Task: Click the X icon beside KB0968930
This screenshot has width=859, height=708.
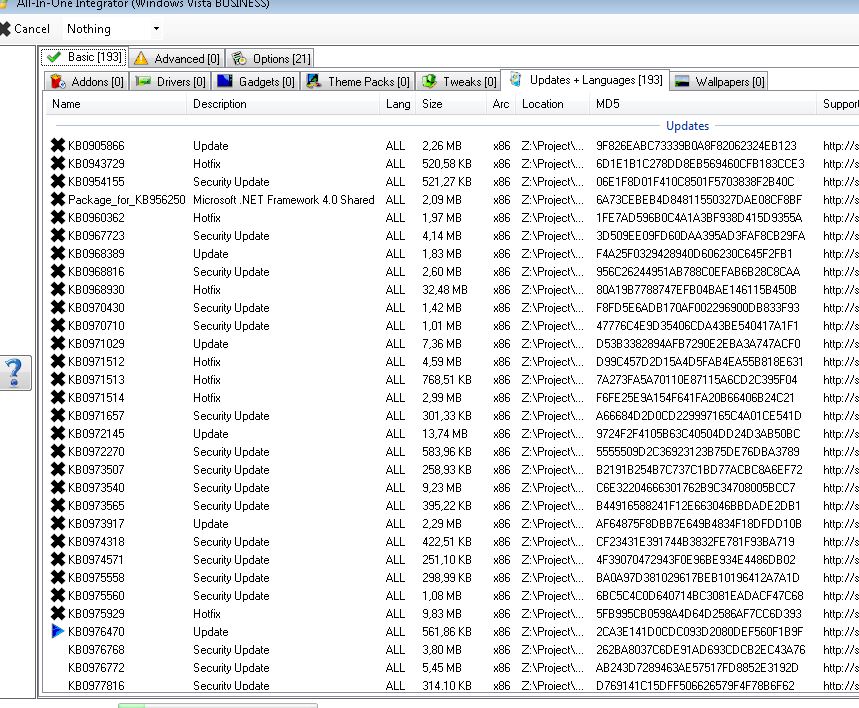Action: pyautogui.click(x=58, y=289)
